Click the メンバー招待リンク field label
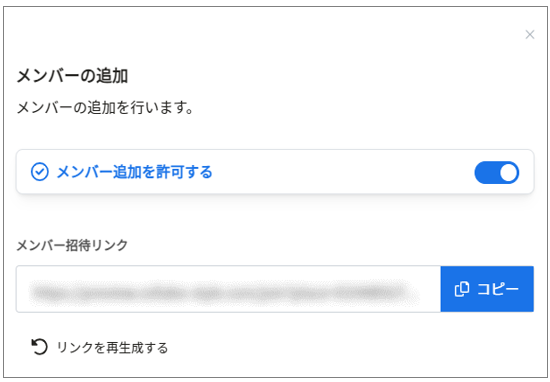This screenshot has width=550, height=382. coord(72,245)
